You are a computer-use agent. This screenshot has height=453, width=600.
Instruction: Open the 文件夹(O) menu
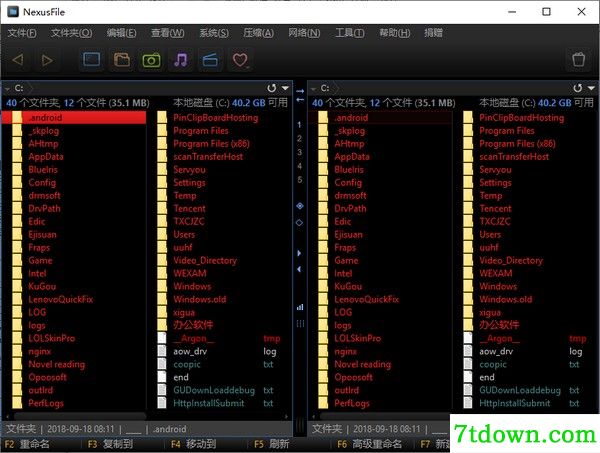pyautogui.click(x=72, y=33)
